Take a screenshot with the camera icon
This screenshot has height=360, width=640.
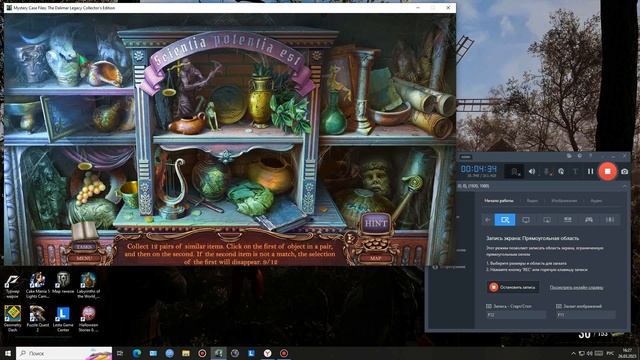click(624, 172)
